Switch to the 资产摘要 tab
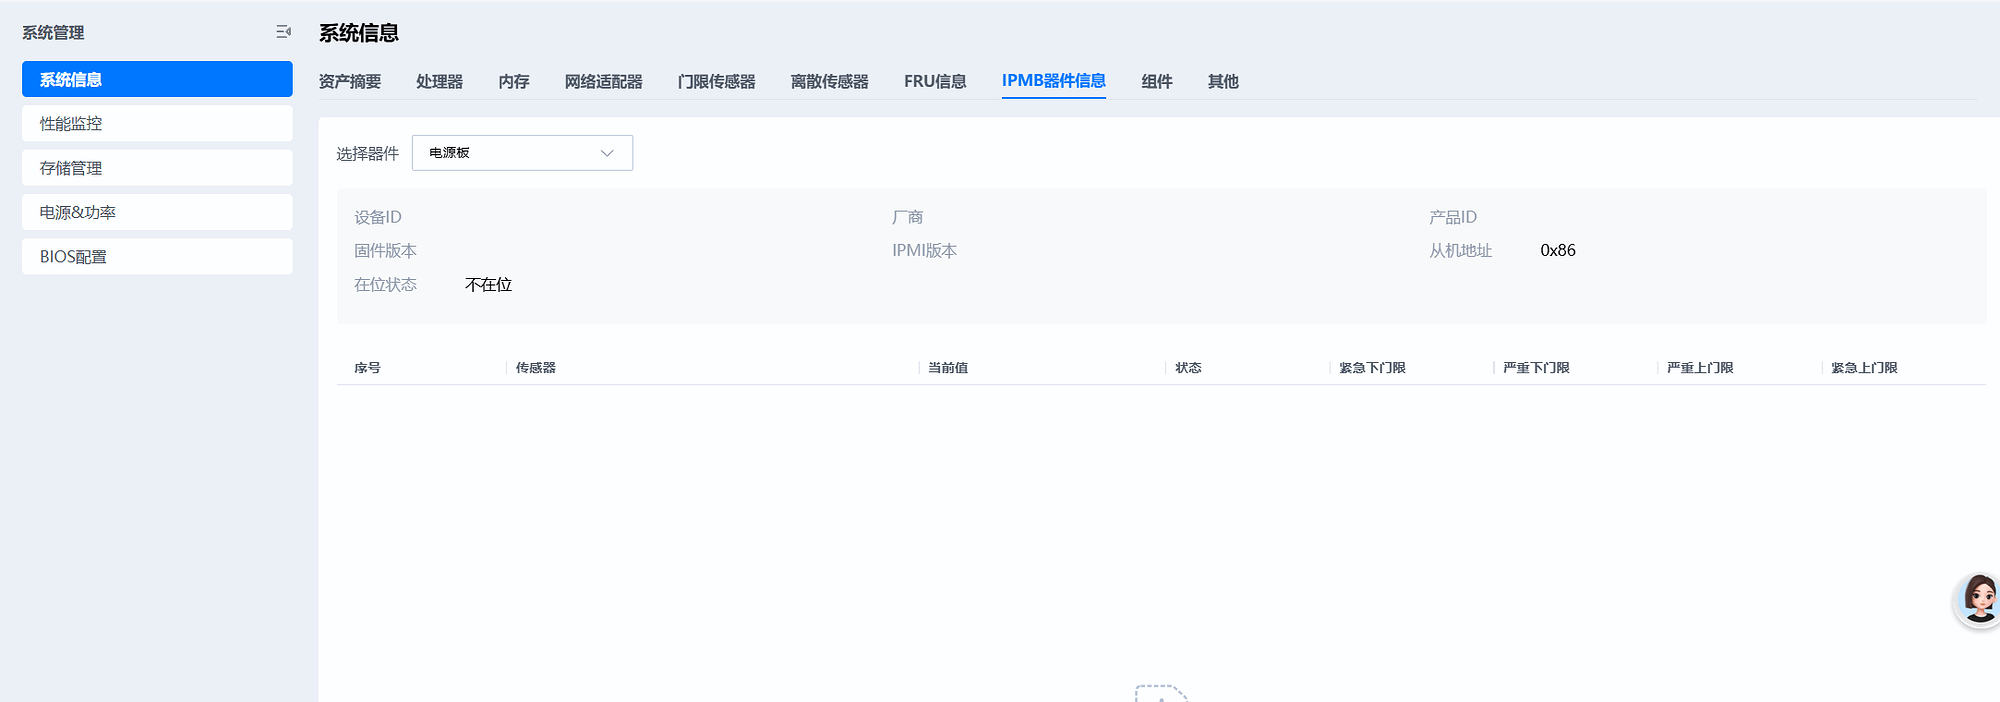 350,82
